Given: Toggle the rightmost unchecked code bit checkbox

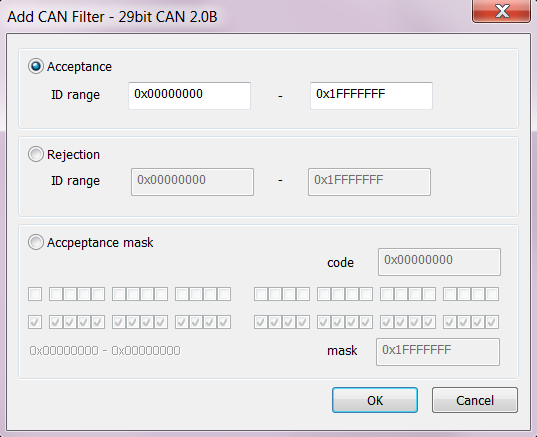Looking at the screenshot, I should (492, 294).
